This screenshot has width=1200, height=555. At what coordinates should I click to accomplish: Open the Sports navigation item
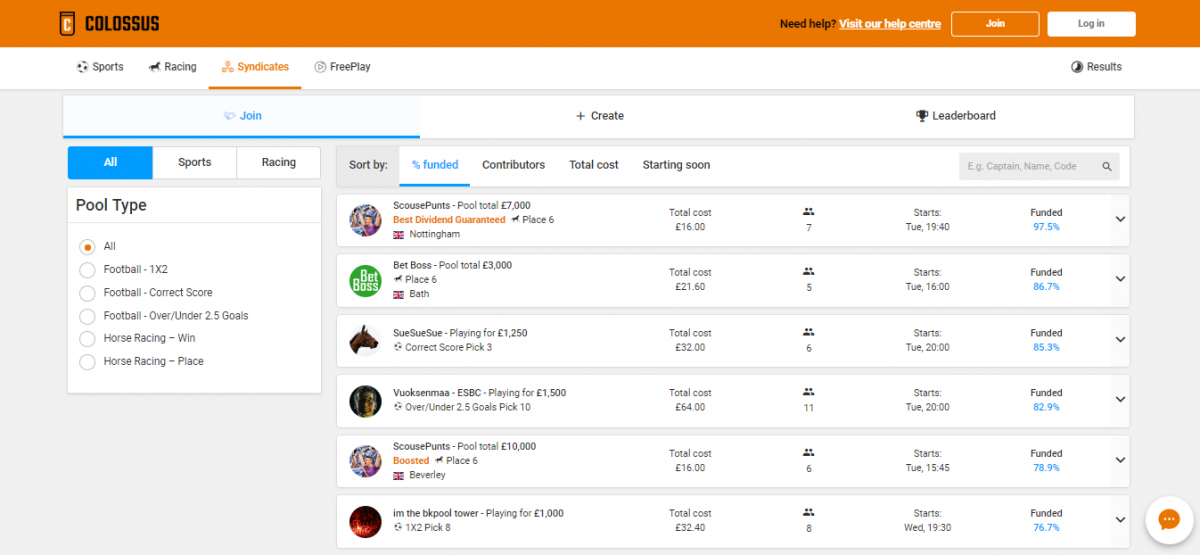point(100,67)
